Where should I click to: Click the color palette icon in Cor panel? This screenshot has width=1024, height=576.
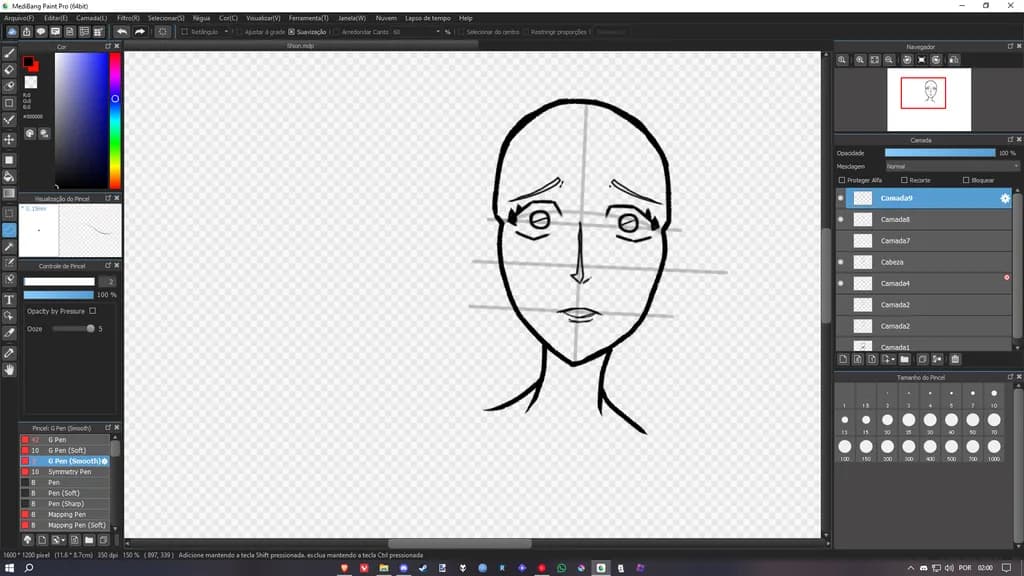(x=30, y=133)
